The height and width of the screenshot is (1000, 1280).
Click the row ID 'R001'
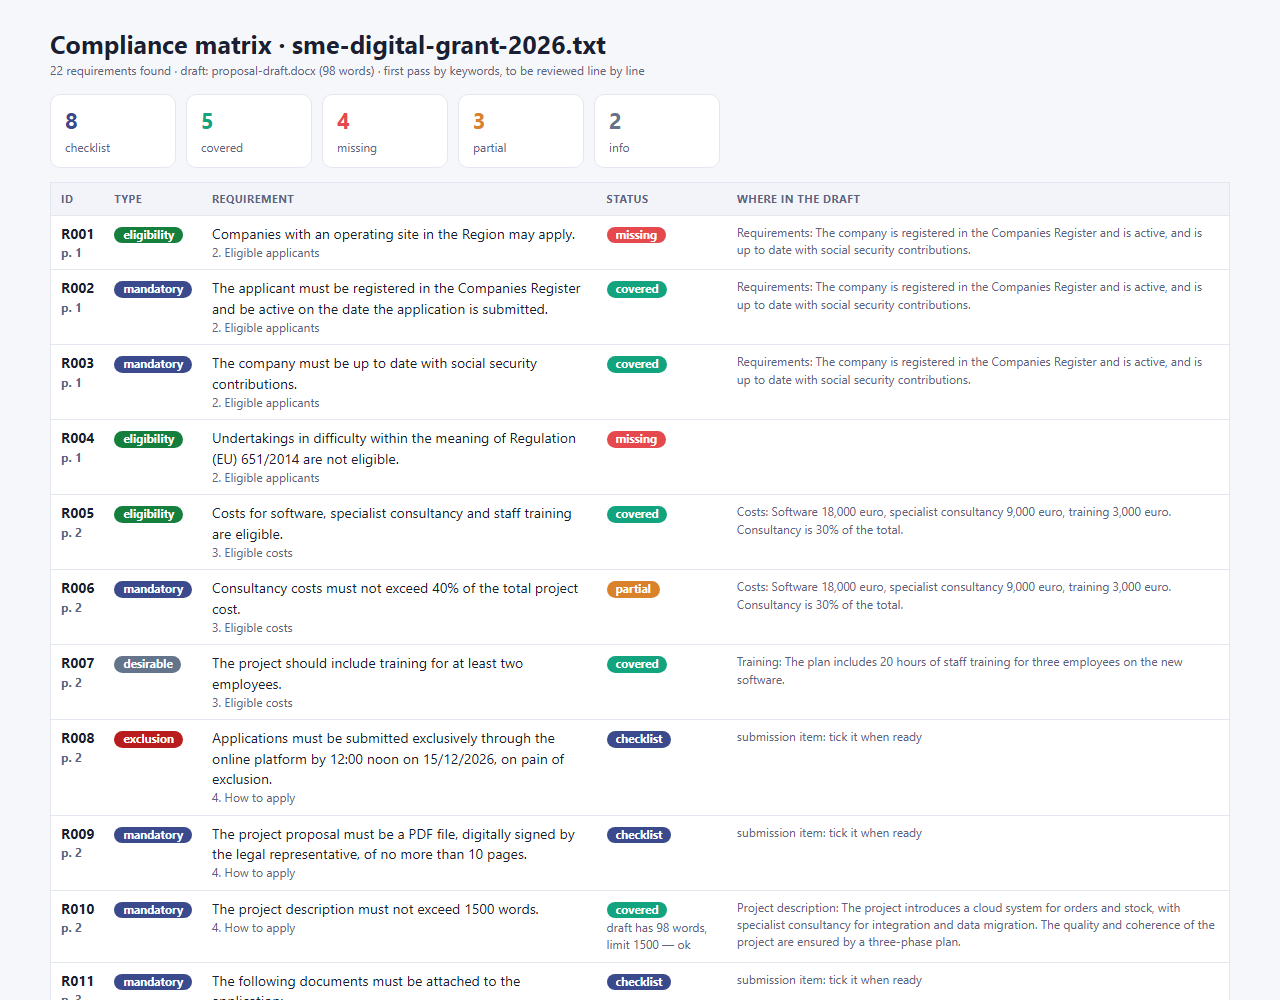(x=78, y=234)
